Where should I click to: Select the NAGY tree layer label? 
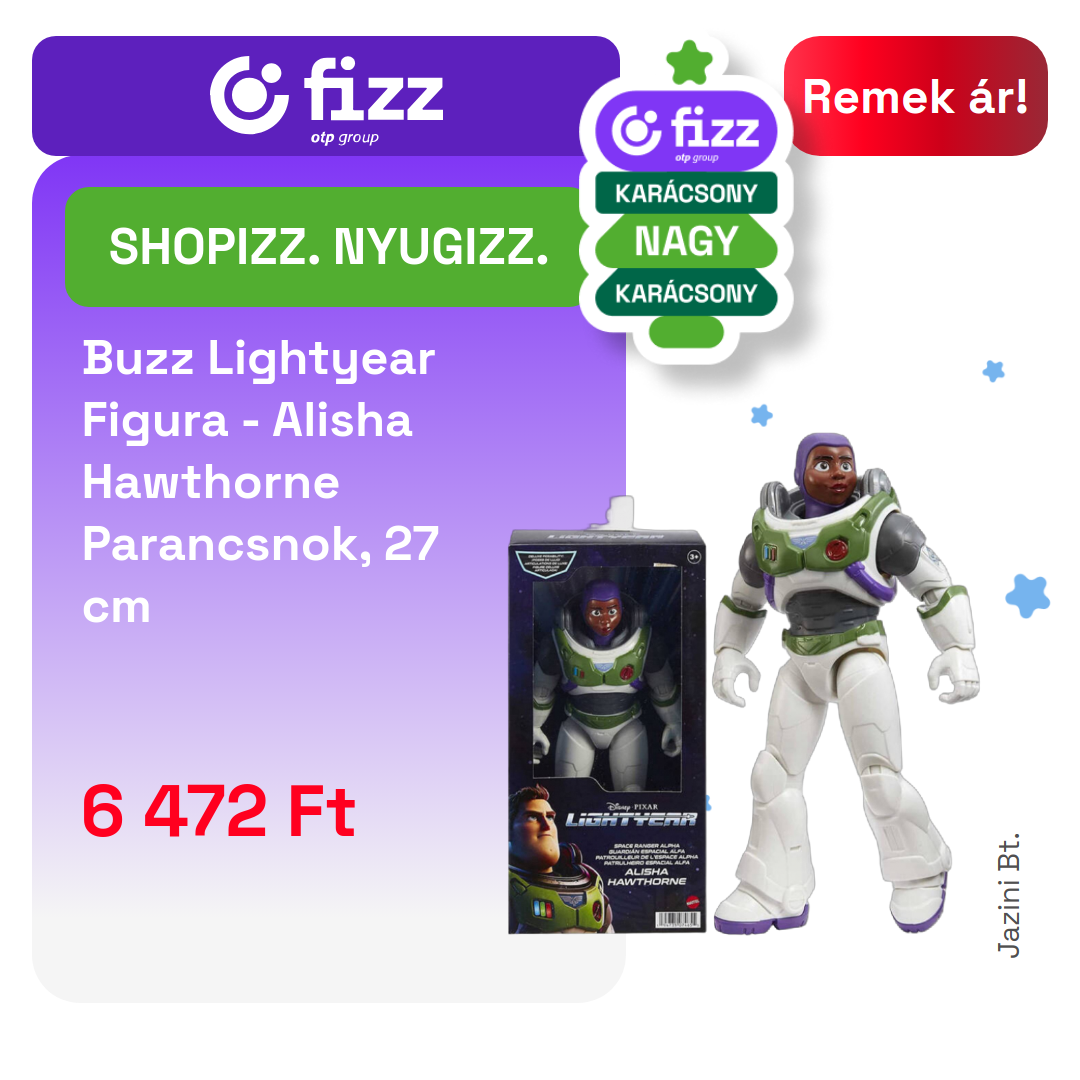[686, 241]
